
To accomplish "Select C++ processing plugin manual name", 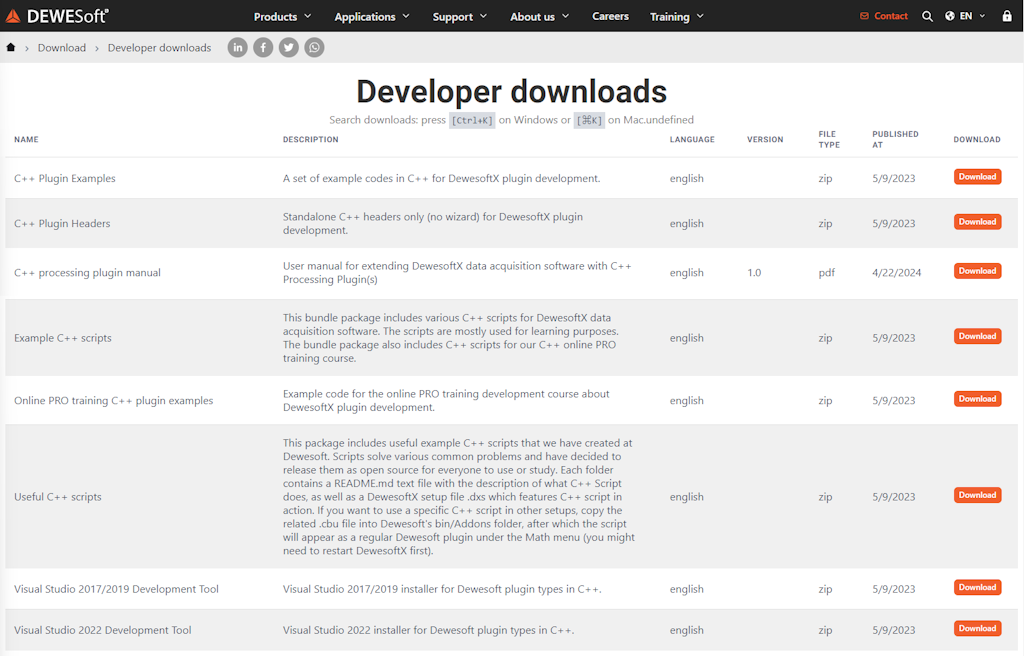I will click(x=87, y=272).
